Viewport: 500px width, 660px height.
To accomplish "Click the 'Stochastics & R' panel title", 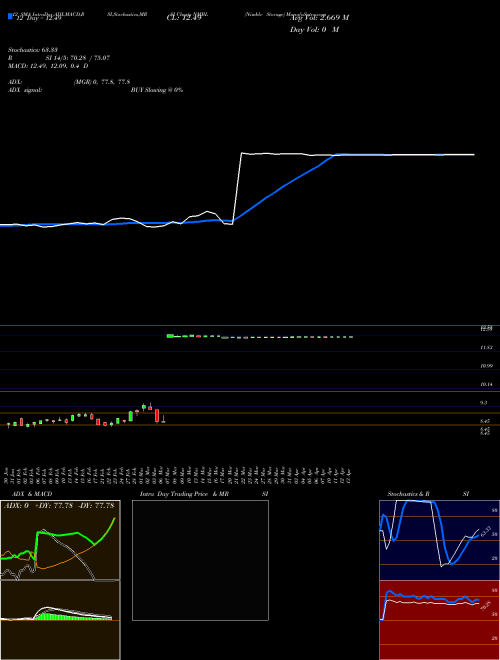I will pyautogui.click(x=408, y=494).
